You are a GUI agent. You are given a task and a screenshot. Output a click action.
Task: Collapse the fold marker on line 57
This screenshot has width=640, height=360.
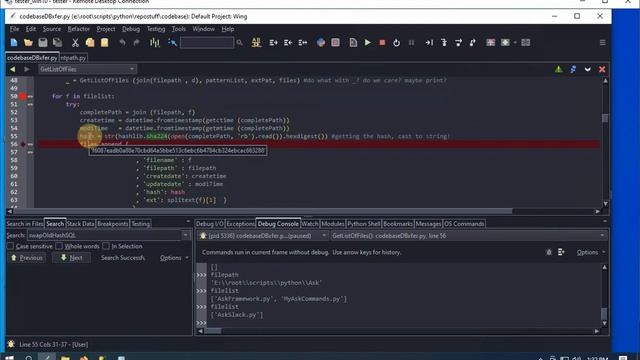pos(30,152)
